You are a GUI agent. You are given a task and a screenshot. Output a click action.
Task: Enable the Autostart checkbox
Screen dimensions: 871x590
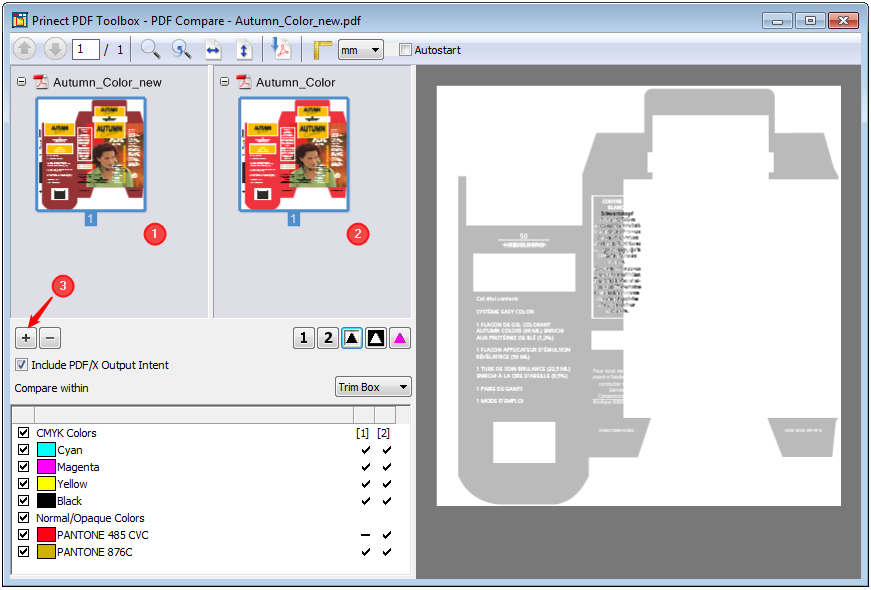(405, 50)
